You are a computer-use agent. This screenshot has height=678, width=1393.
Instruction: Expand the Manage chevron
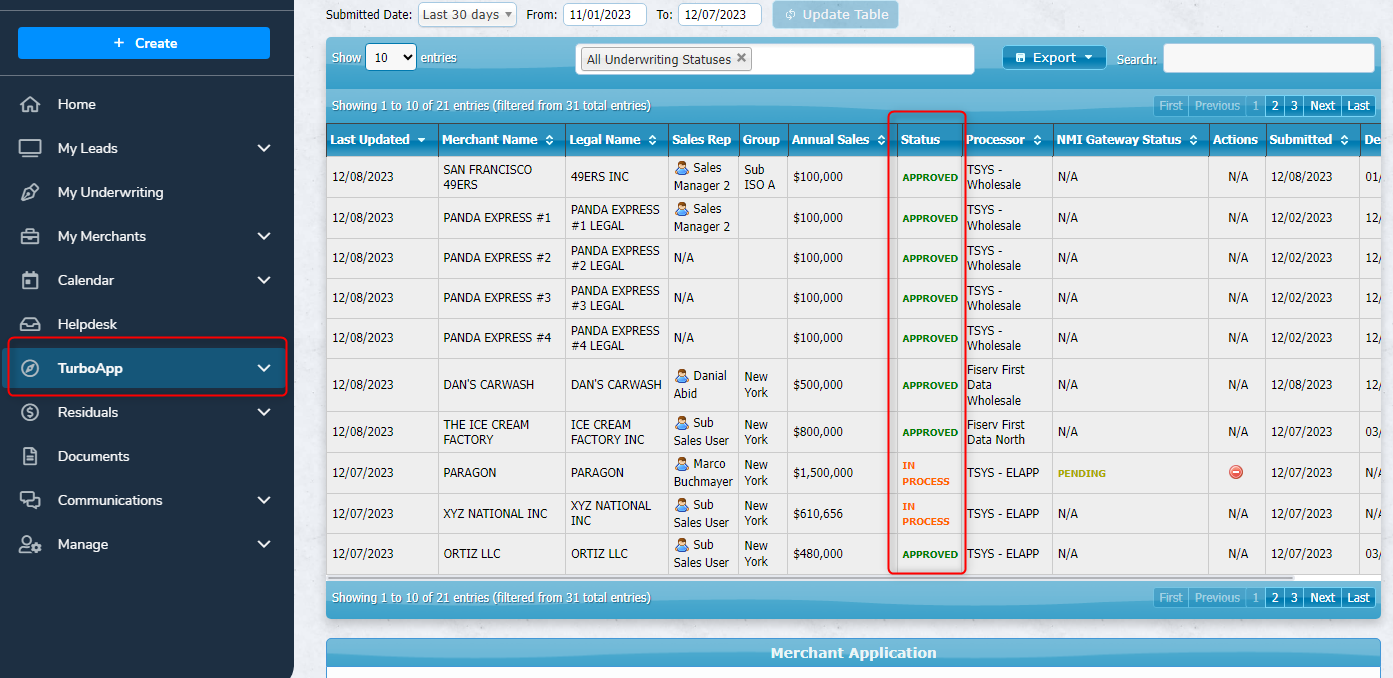pos(264,544)
